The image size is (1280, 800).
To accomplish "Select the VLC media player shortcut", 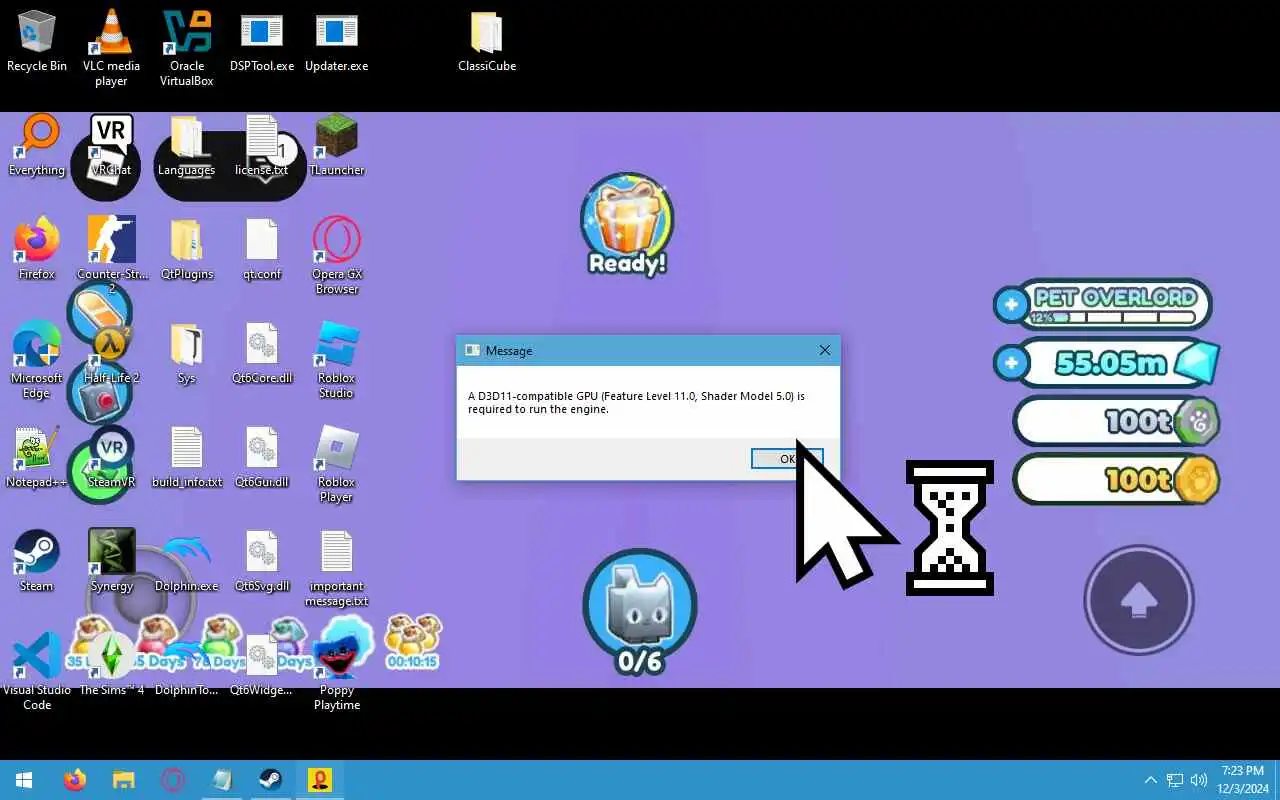I will pyautogui.click(x=111, y=48).
